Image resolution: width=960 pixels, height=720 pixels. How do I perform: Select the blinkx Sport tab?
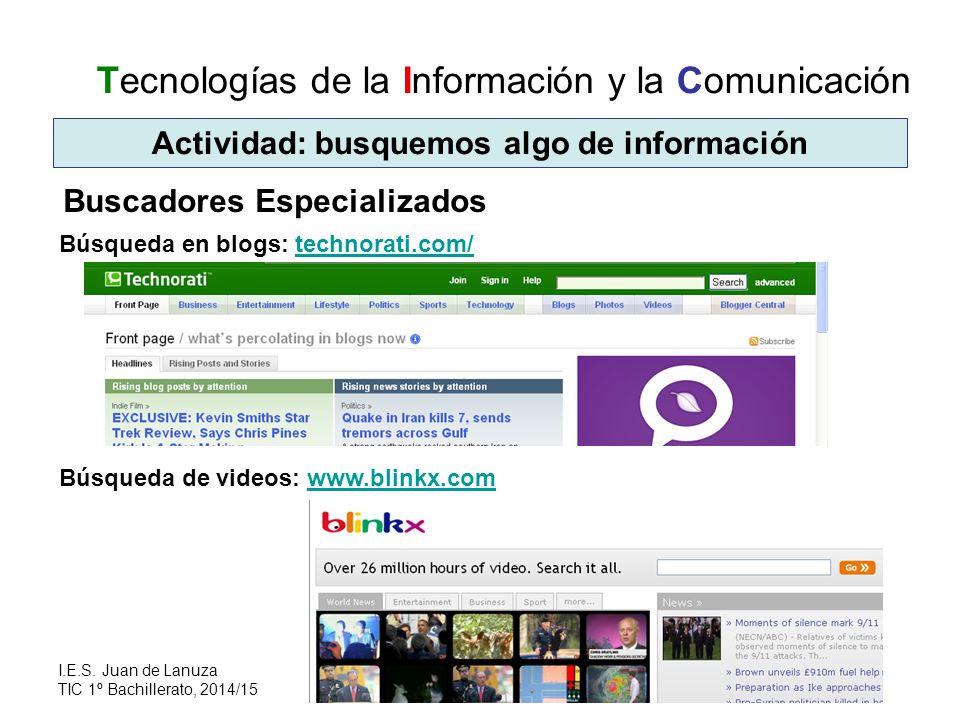[x=534, y=602]
